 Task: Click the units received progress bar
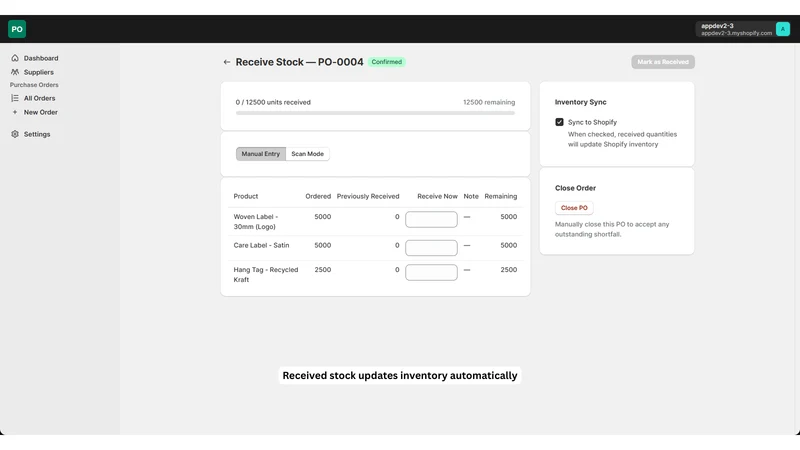375,113
